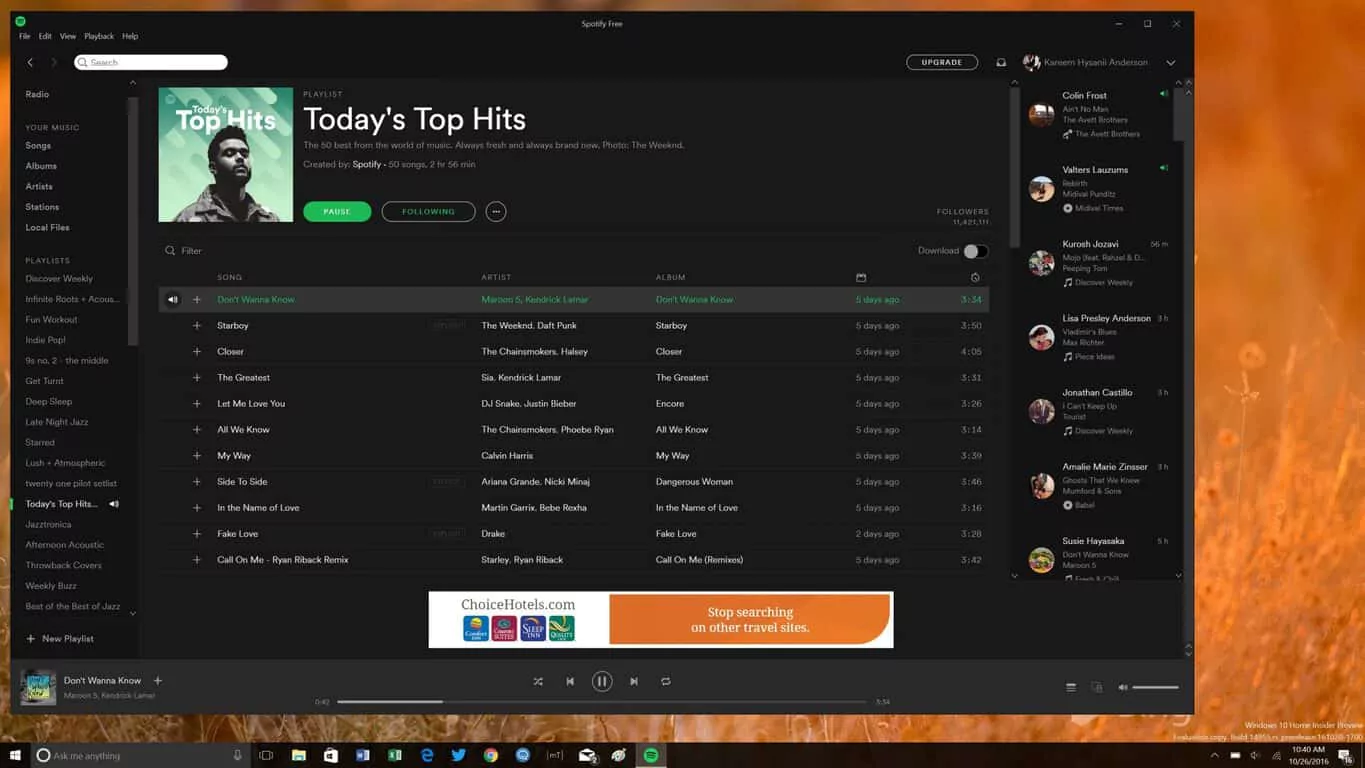Turn on repeat mode

tap(666, 681)
